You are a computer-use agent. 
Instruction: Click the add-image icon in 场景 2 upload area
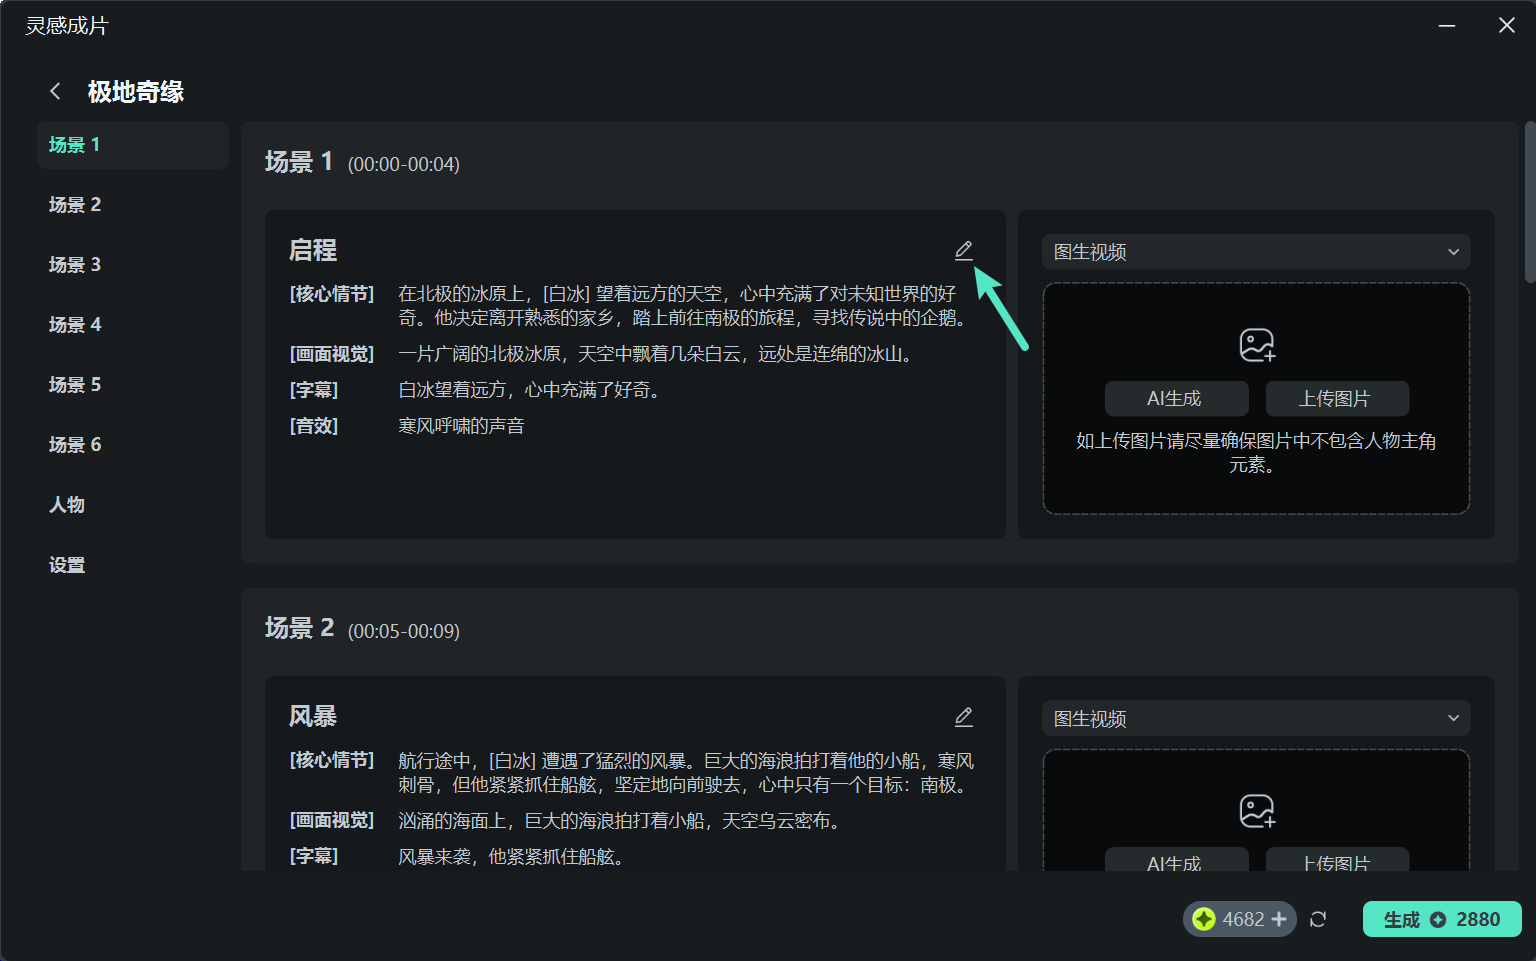click(1257, 811)
